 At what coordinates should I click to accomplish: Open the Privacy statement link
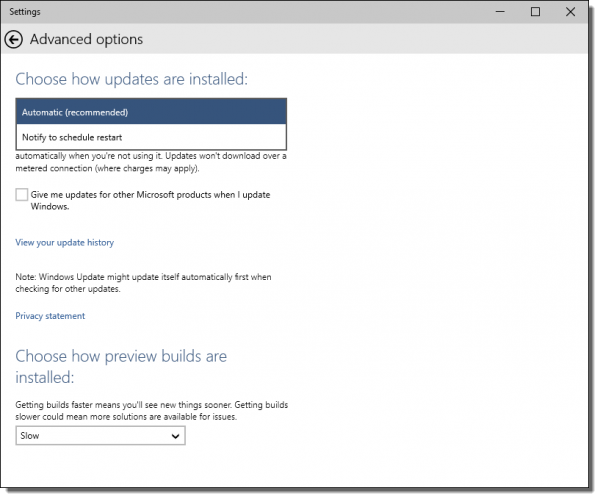[x=50, y=316]
